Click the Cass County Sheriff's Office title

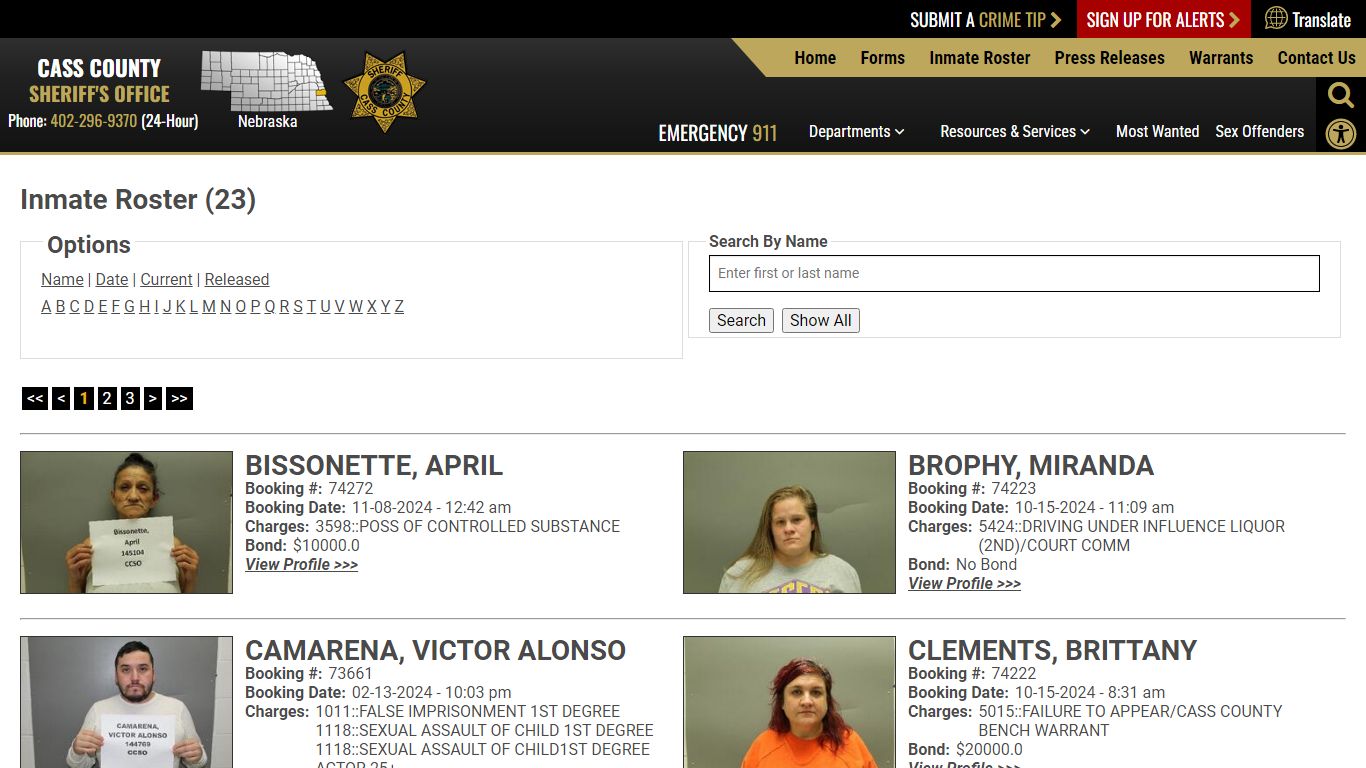click(99, 81)
